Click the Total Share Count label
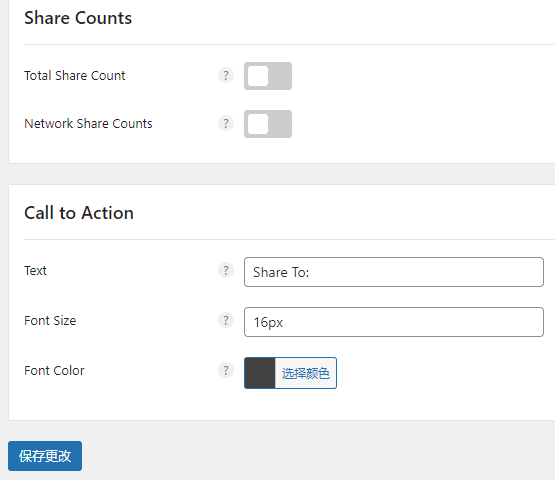The image size is (555, 480). coord(75,75)
